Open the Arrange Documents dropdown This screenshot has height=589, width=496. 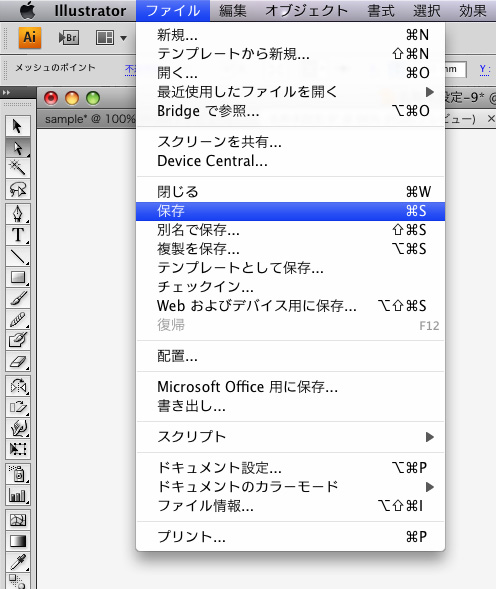point(111,38)
